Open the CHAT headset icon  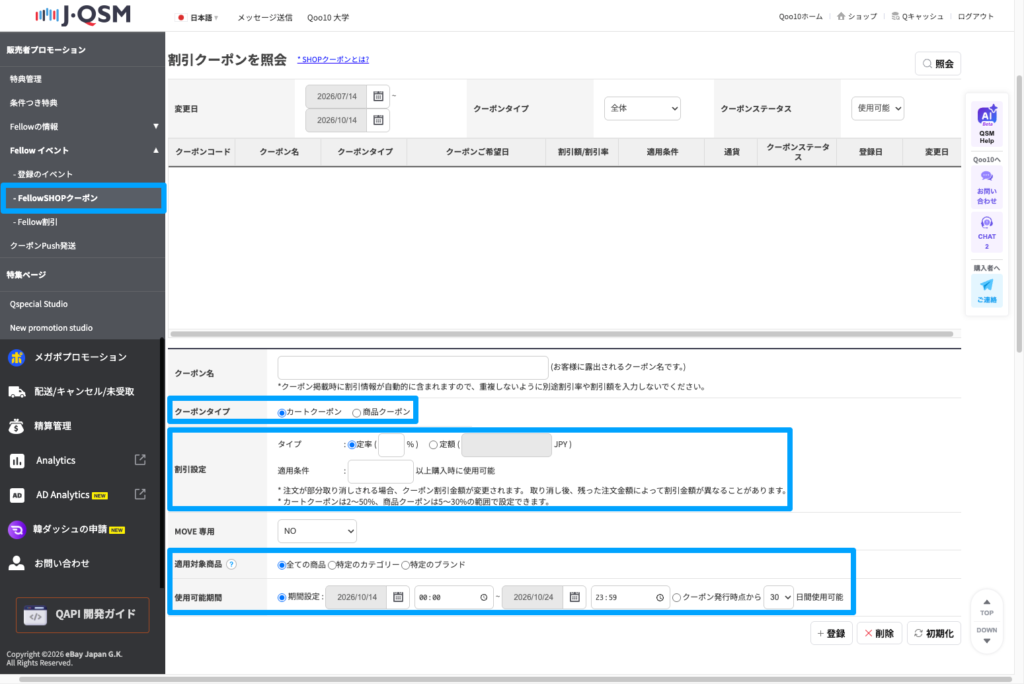coord(987,223)
